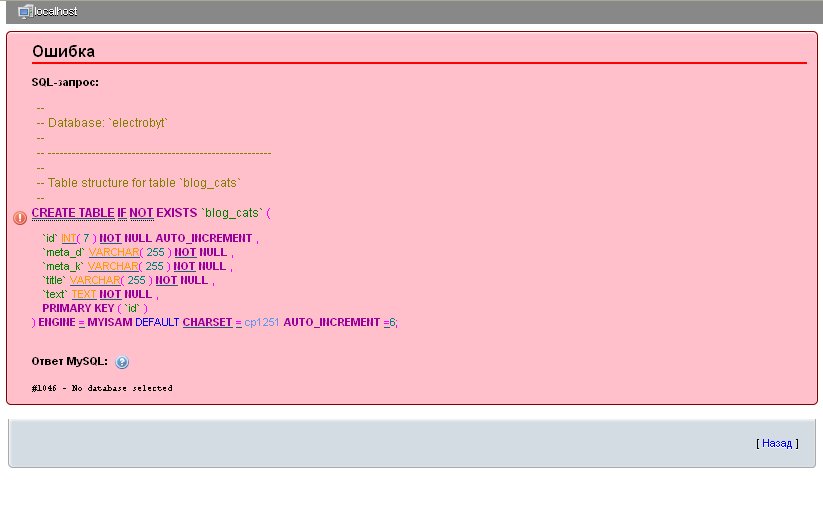The height and width of the screenshot is (527, 823).
Task: Click the Ошибка error heading
Action: (x=64, y=51)
